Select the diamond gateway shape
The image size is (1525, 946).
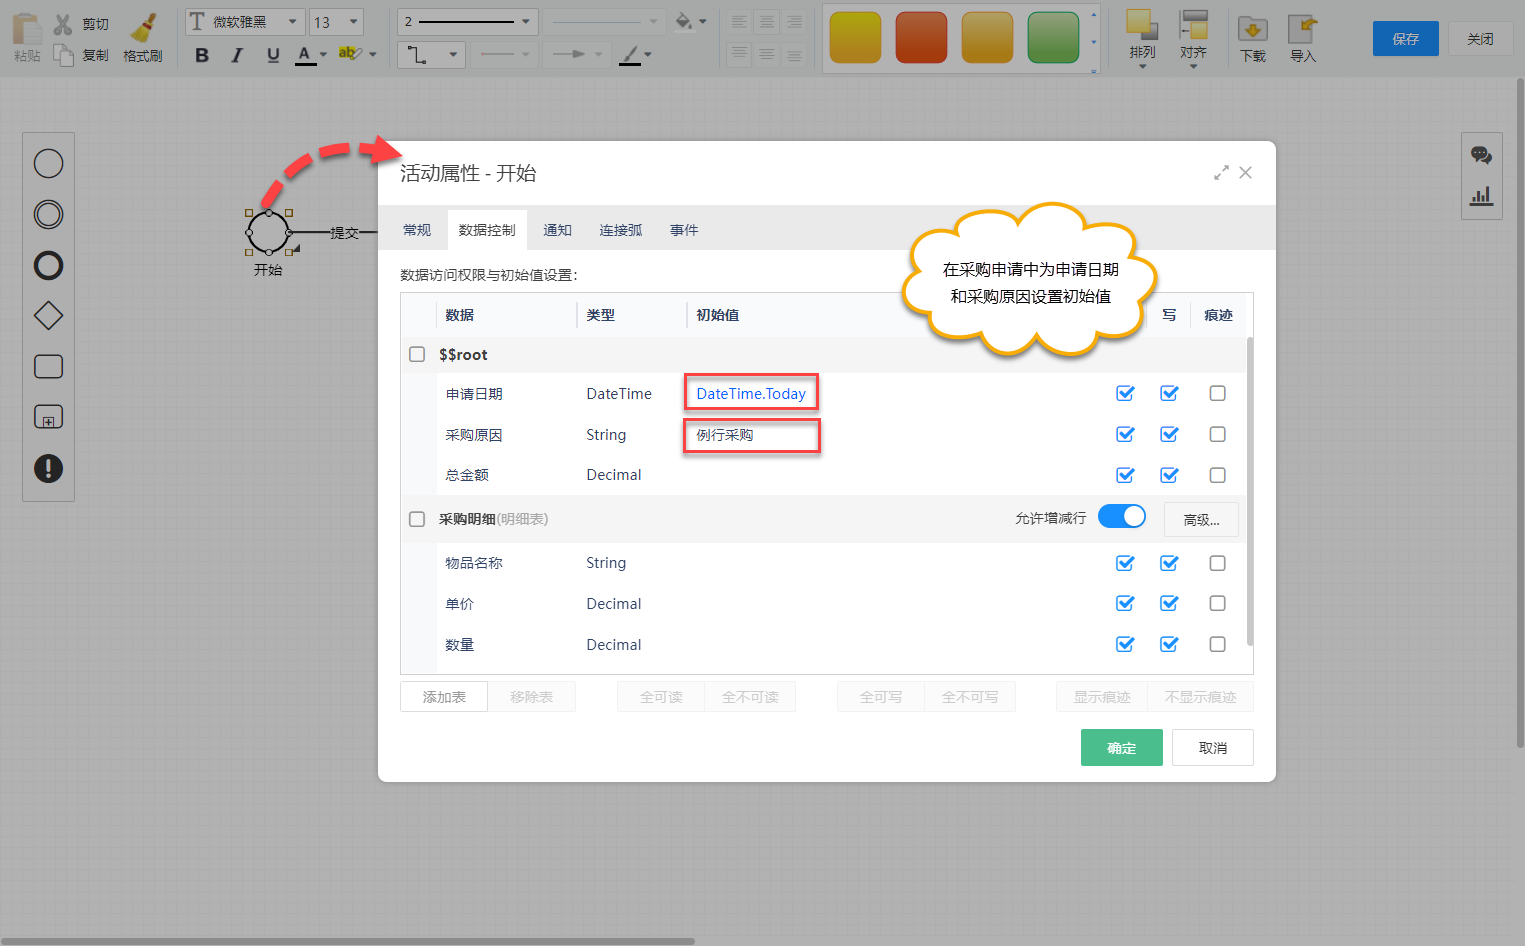pyautogui.click(x=48, y=316)
